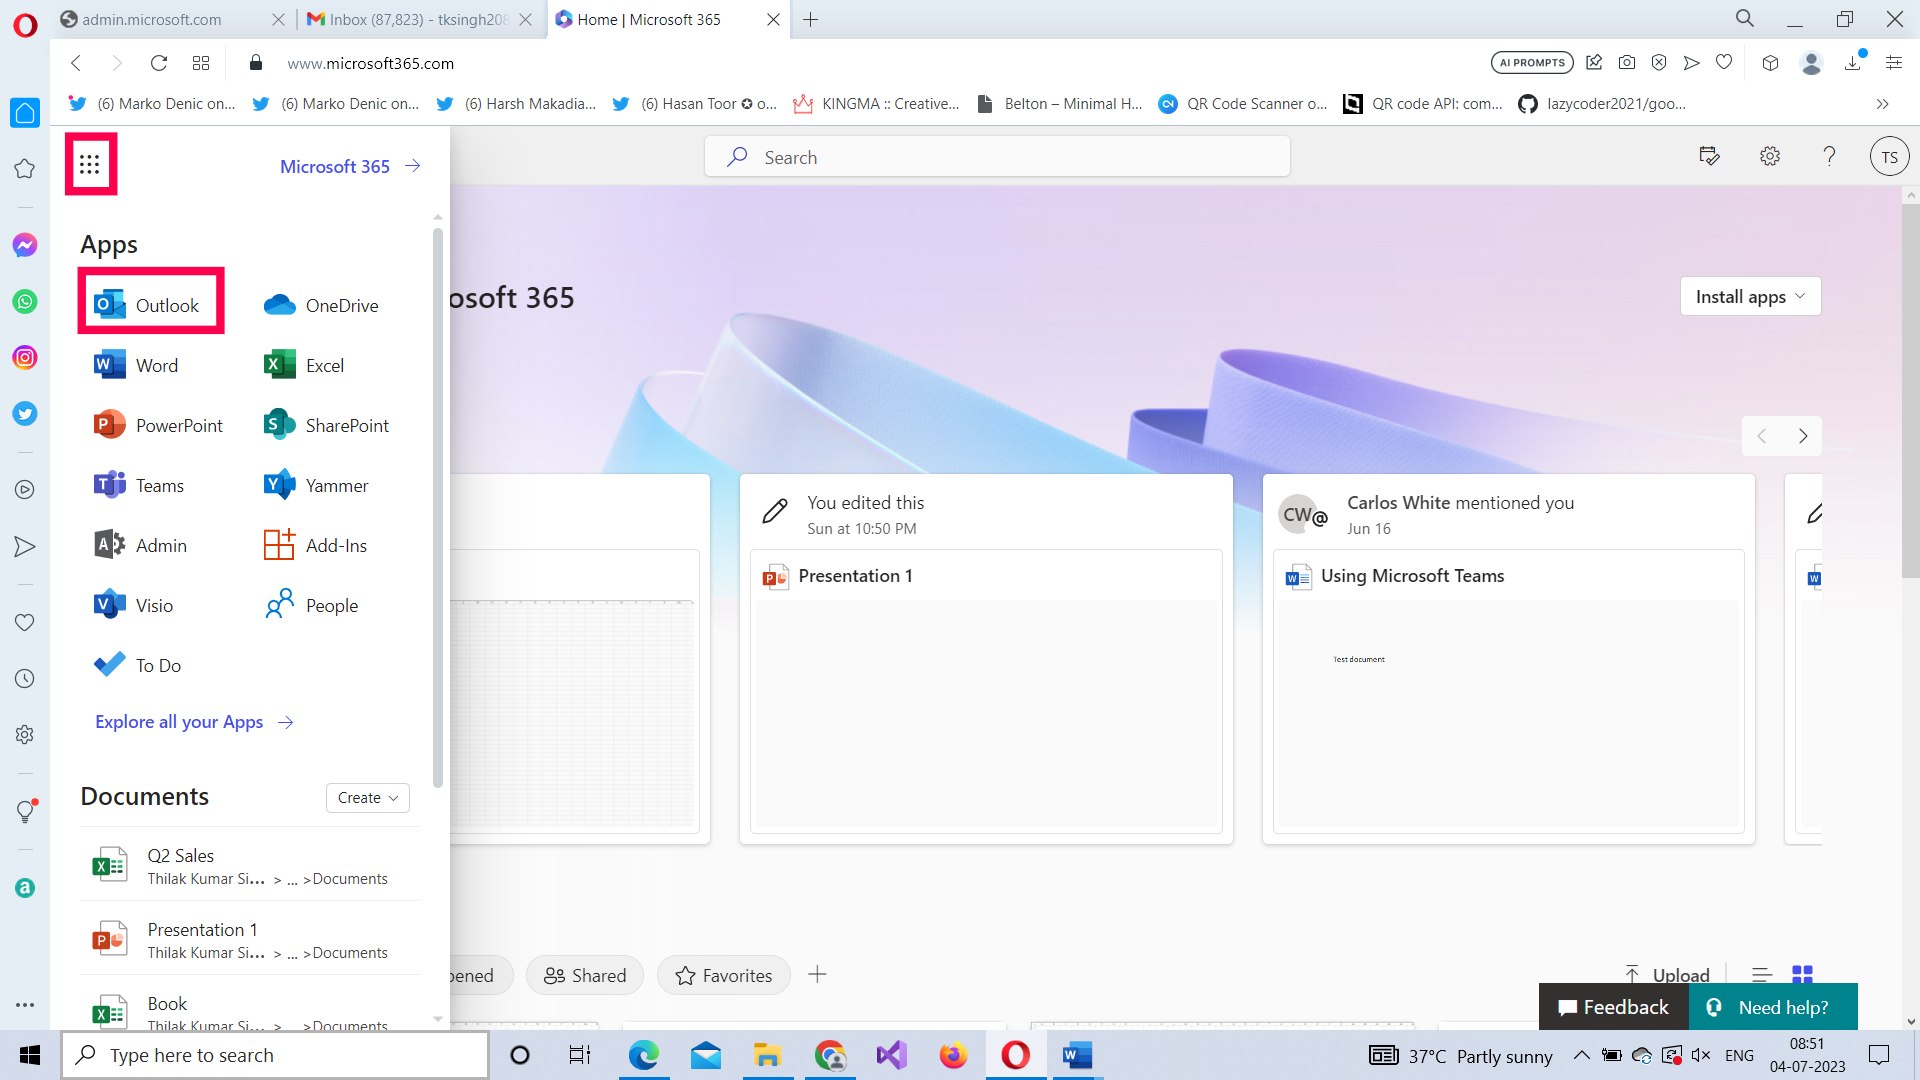
Task: Show previous recommended cards with left chevron
Action: tap(1762, 436)
